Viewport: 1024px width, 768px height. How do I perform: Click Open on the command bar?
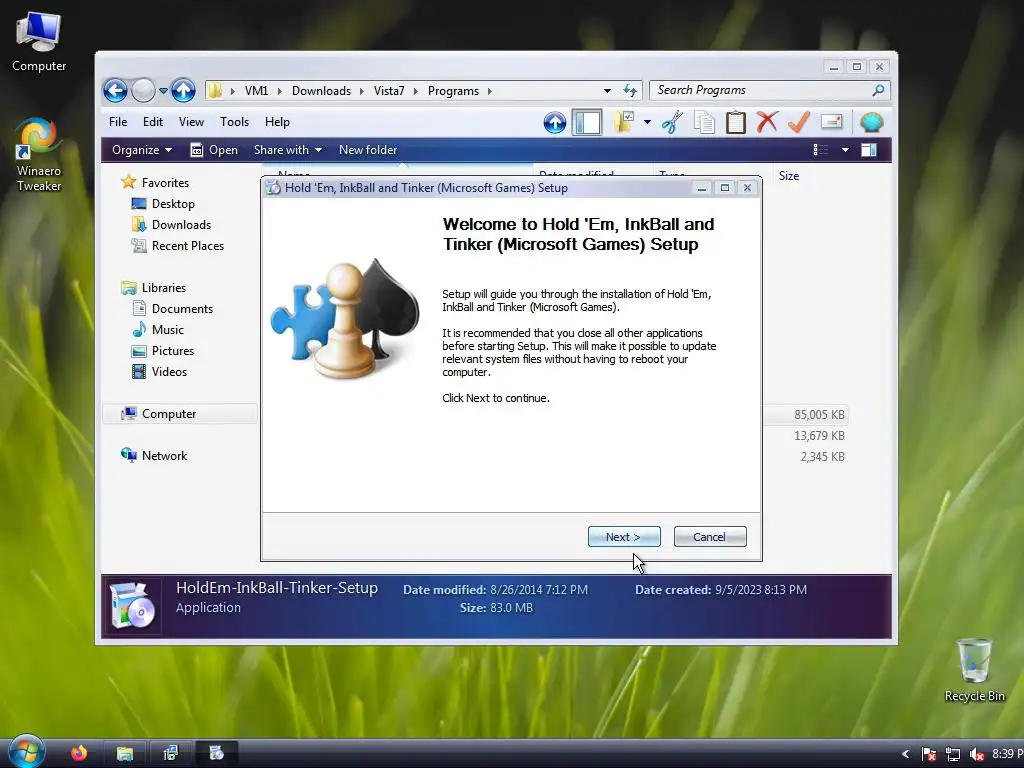[x=214, y=150]
